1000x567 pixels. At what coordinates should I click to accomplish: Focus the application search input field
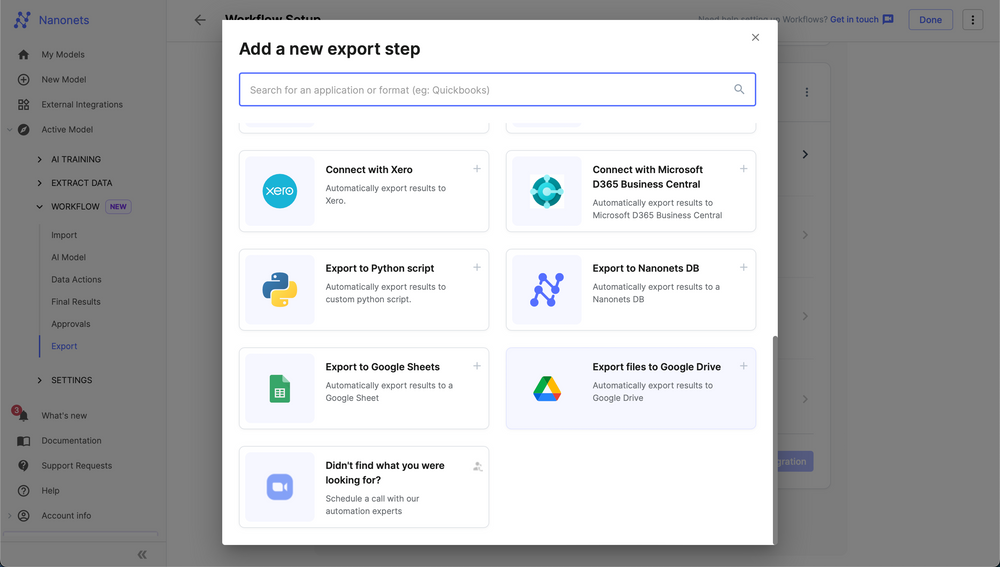point(485,90)
